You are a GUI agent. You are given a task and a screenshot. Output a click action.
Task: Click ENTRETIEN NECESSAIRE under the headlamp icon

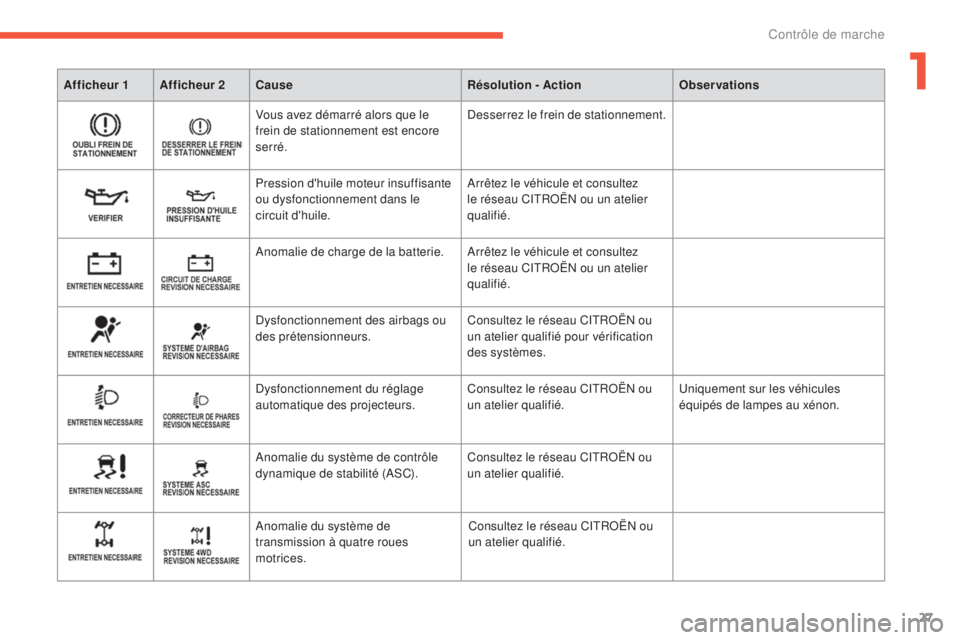pyautogui.click(x=105, y=422)
